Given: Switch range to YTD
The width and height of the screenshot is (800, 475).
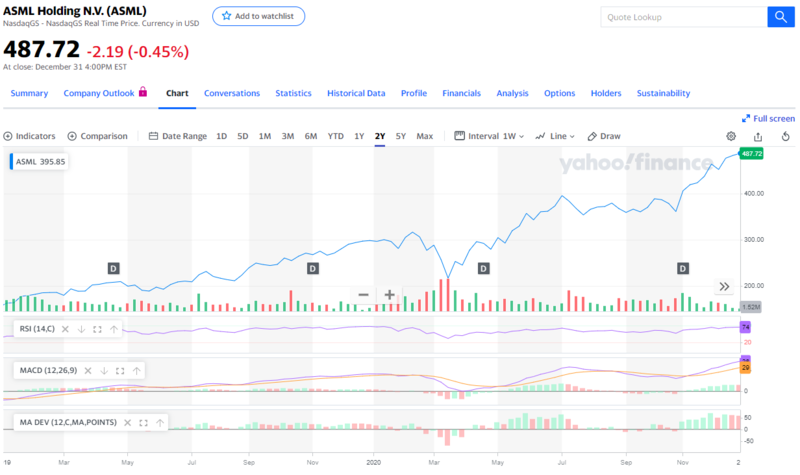Looking at the screenshot, I should [336, 136].
